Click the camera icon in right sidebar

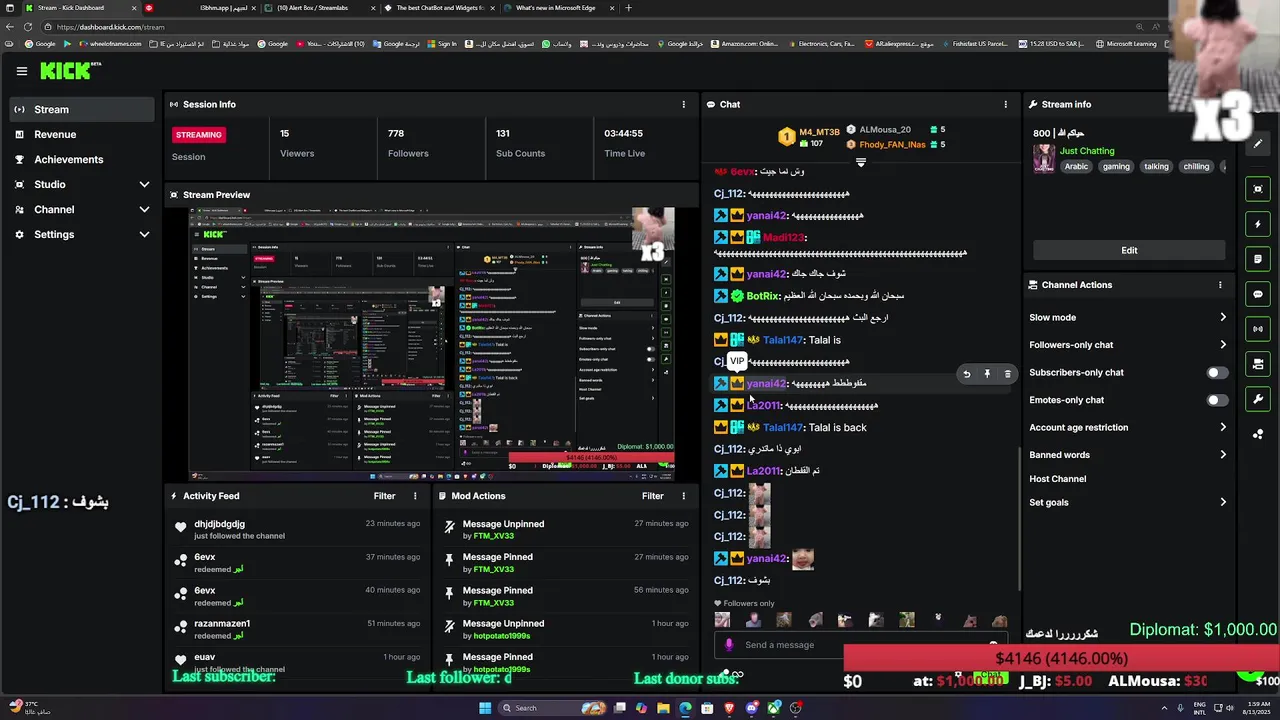[1258, 364]
